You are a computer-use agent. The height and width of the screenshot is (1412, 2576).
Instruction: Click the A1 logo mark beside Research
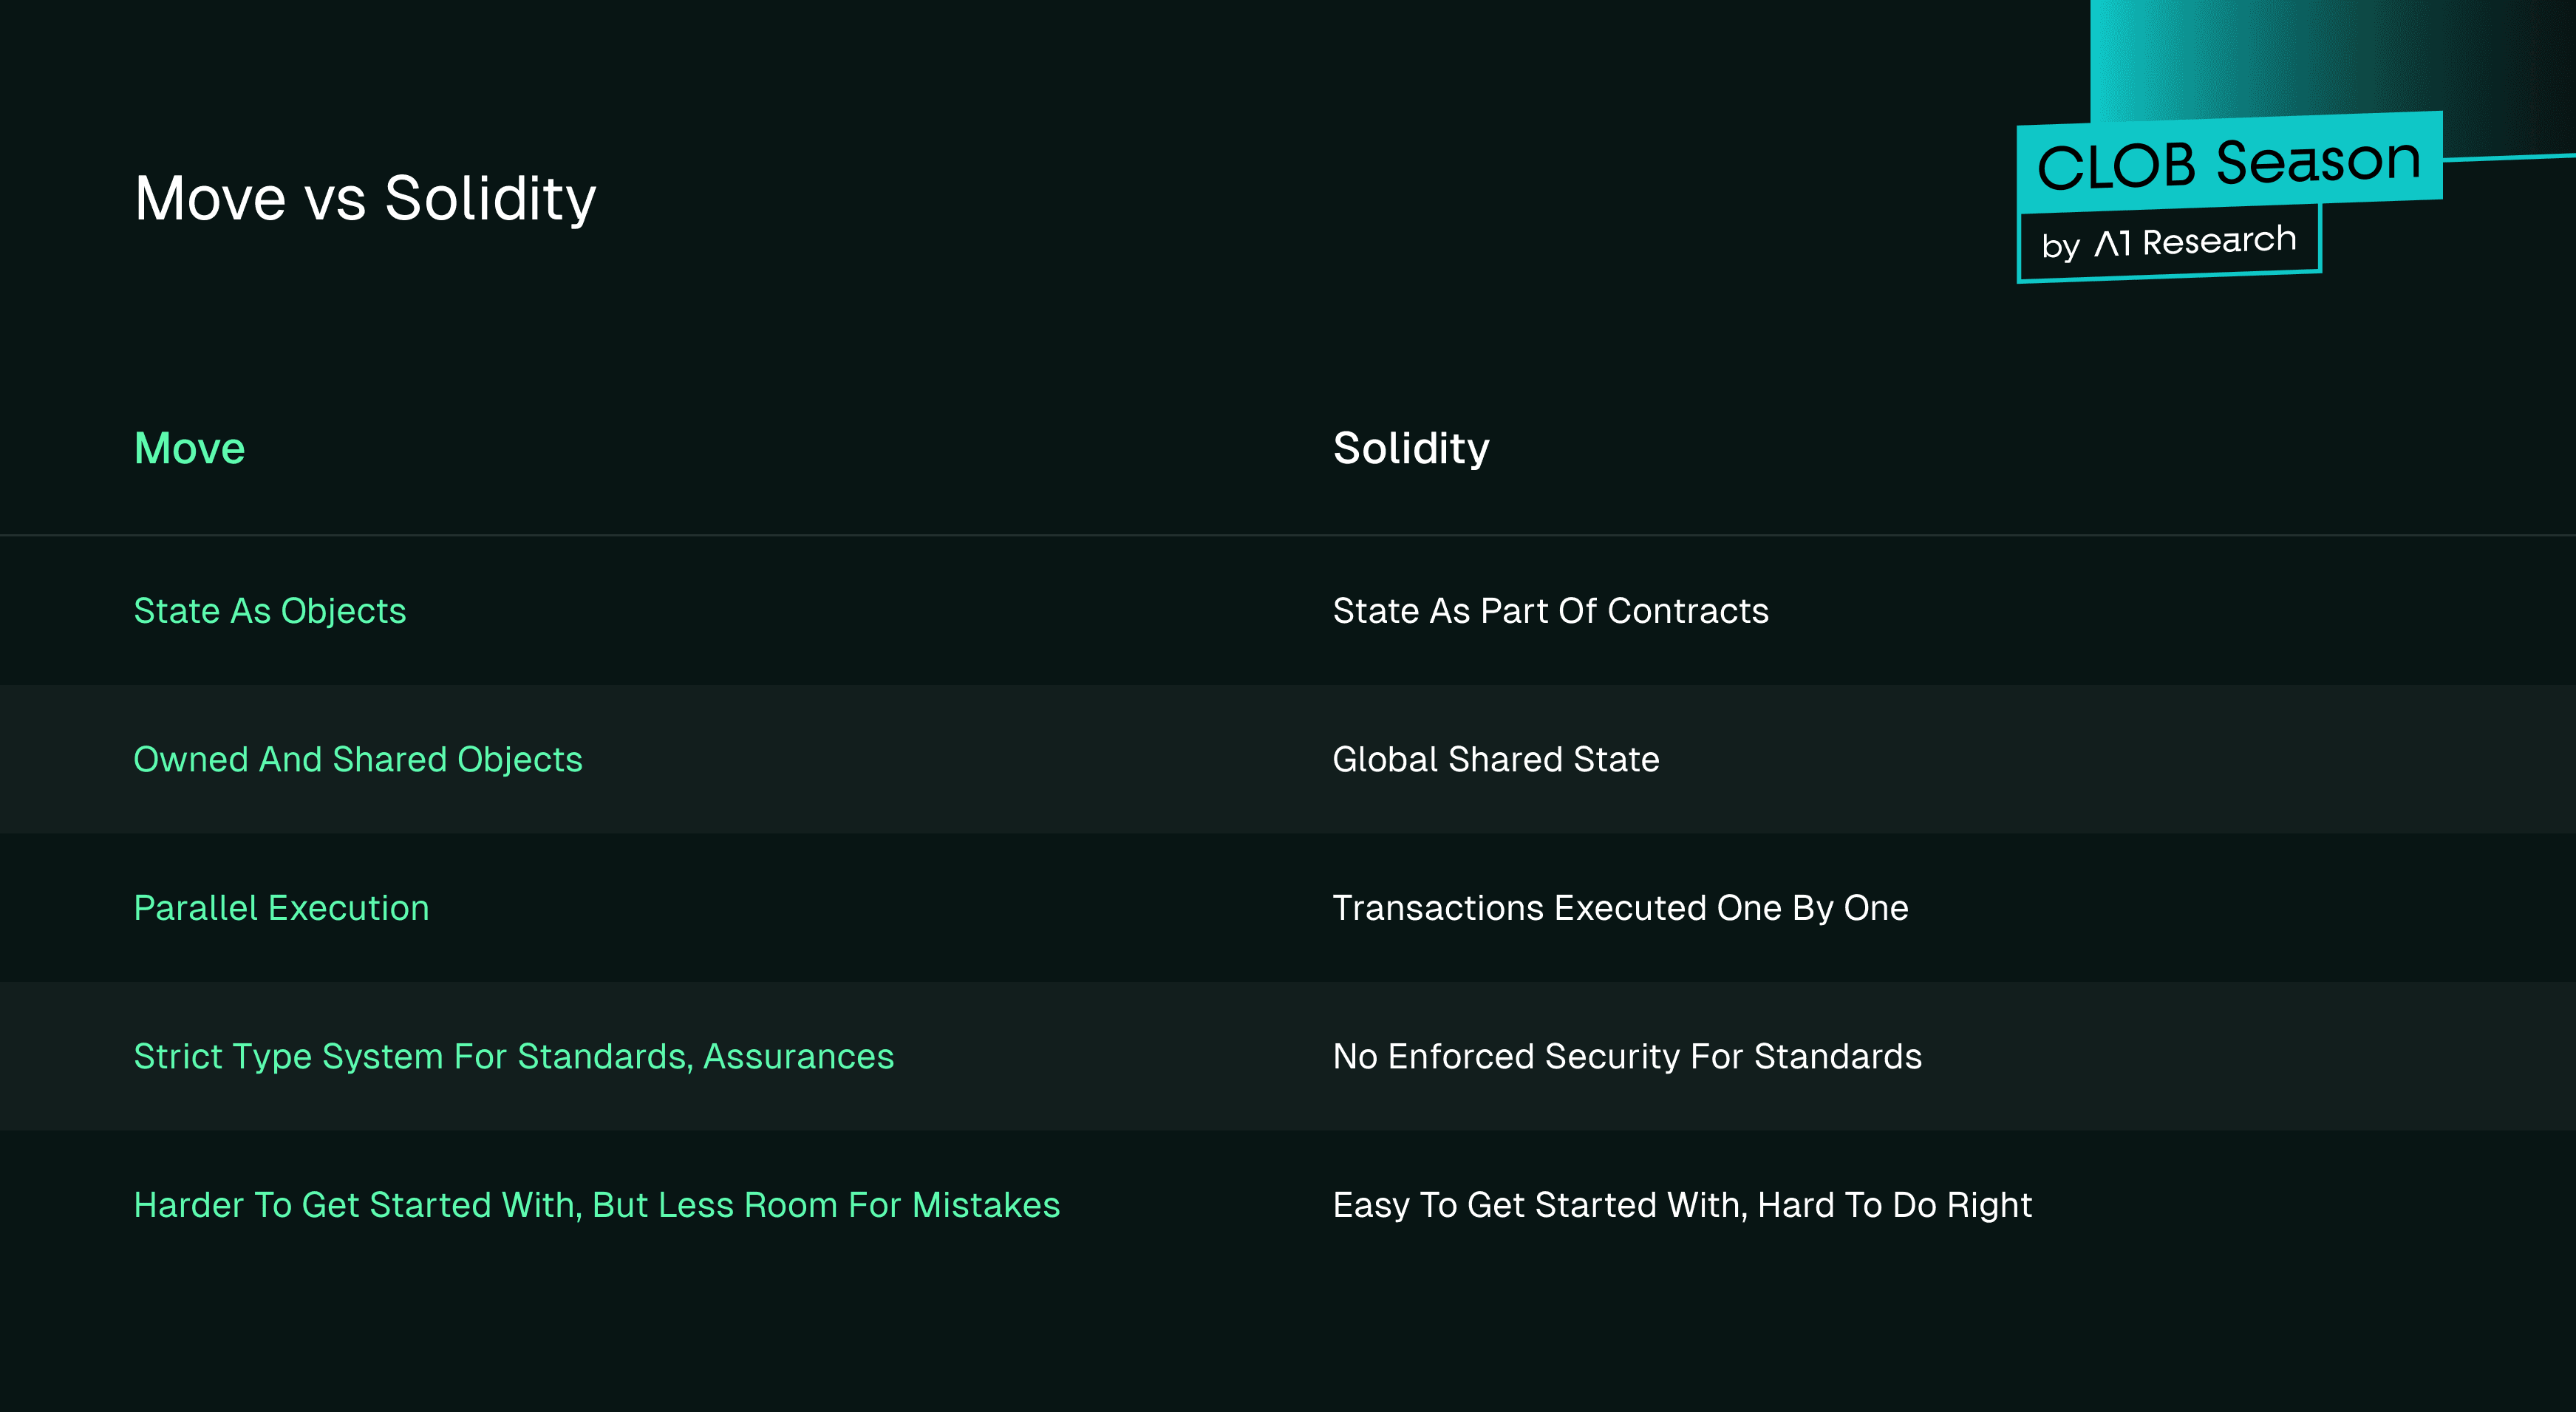coord(2112,243)
